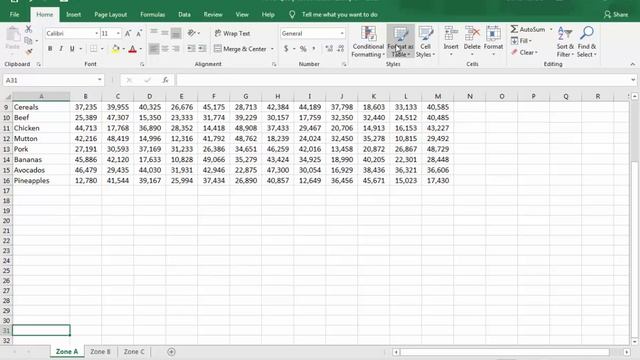This screenshot has width=640, height=360.
Task: Decrease font size with the smaller A icon
Action: click(x=139, y=33)
